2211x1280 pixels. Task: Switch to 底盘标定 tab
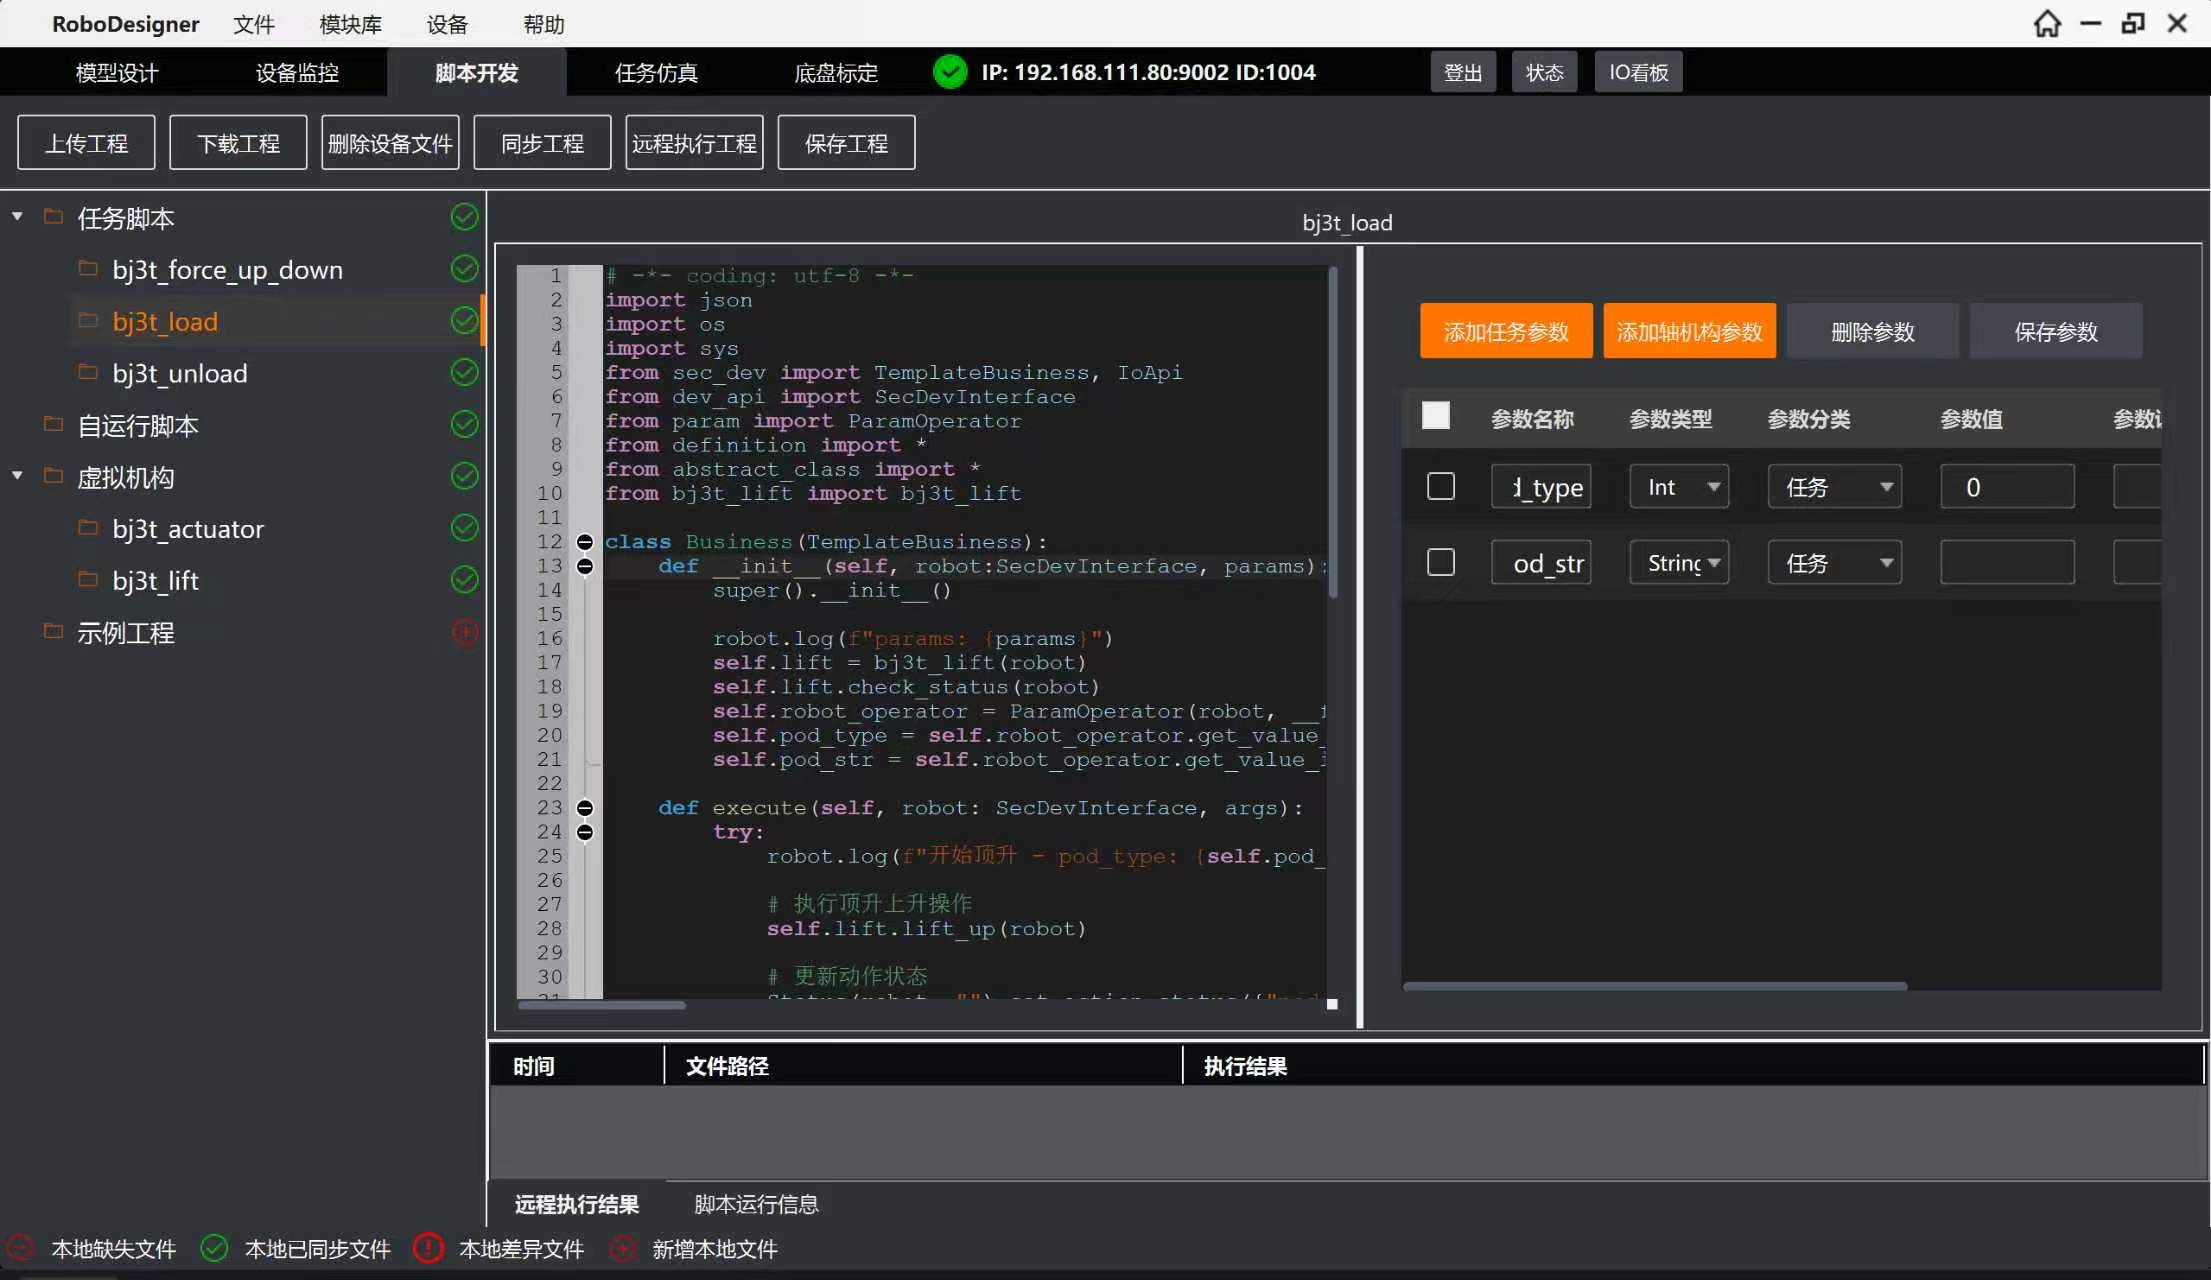click(x=836, y=72)
